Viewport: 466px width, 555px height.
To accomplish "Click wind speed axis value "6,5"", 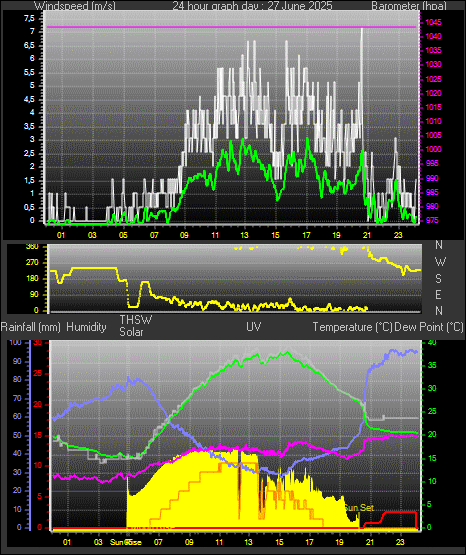I will pyautogui.click(x=29, y=46).
